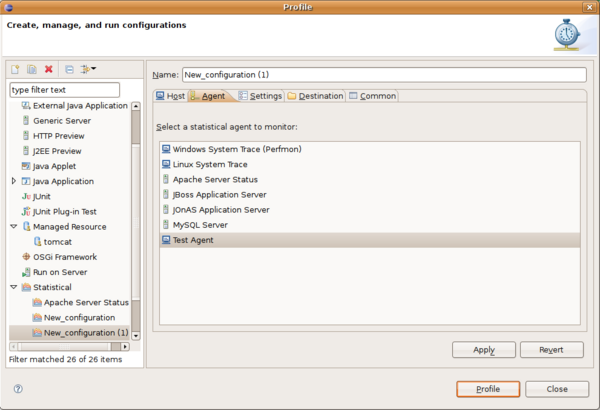Expand the Java Application node
600x410 pixels.
coord(14,181)
